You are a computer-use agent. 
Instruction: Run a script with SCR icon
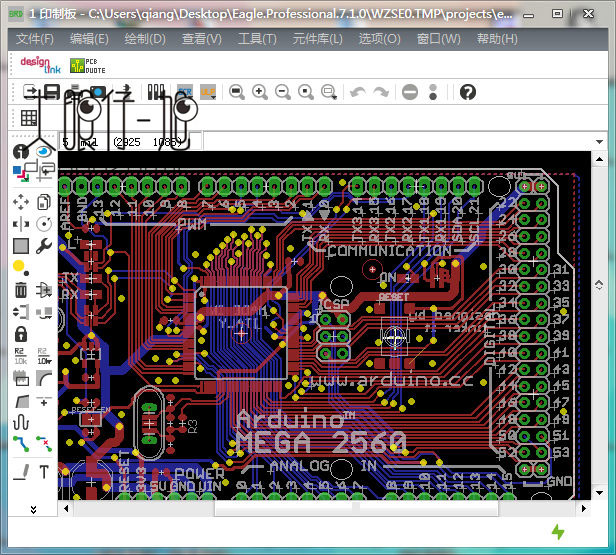point(185,92)
